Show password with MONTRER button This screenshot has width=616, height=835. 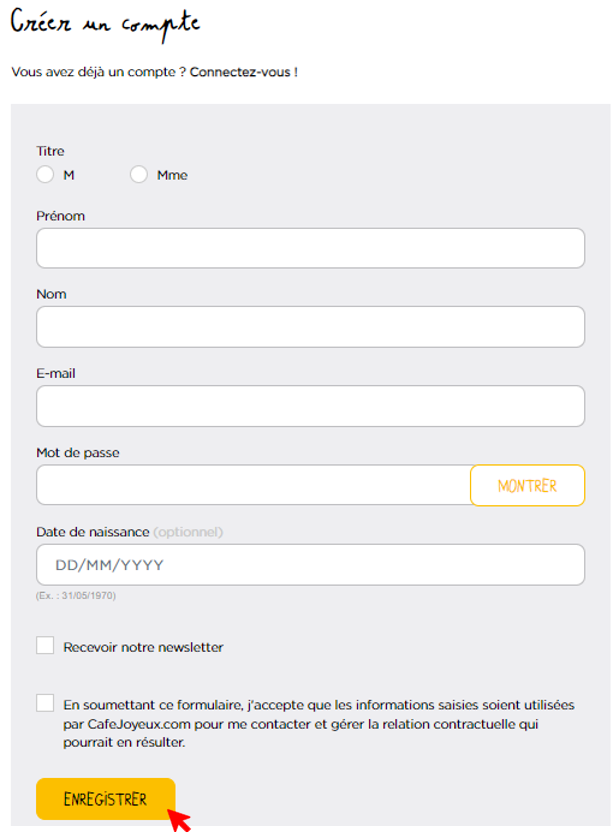pos(528,486)
